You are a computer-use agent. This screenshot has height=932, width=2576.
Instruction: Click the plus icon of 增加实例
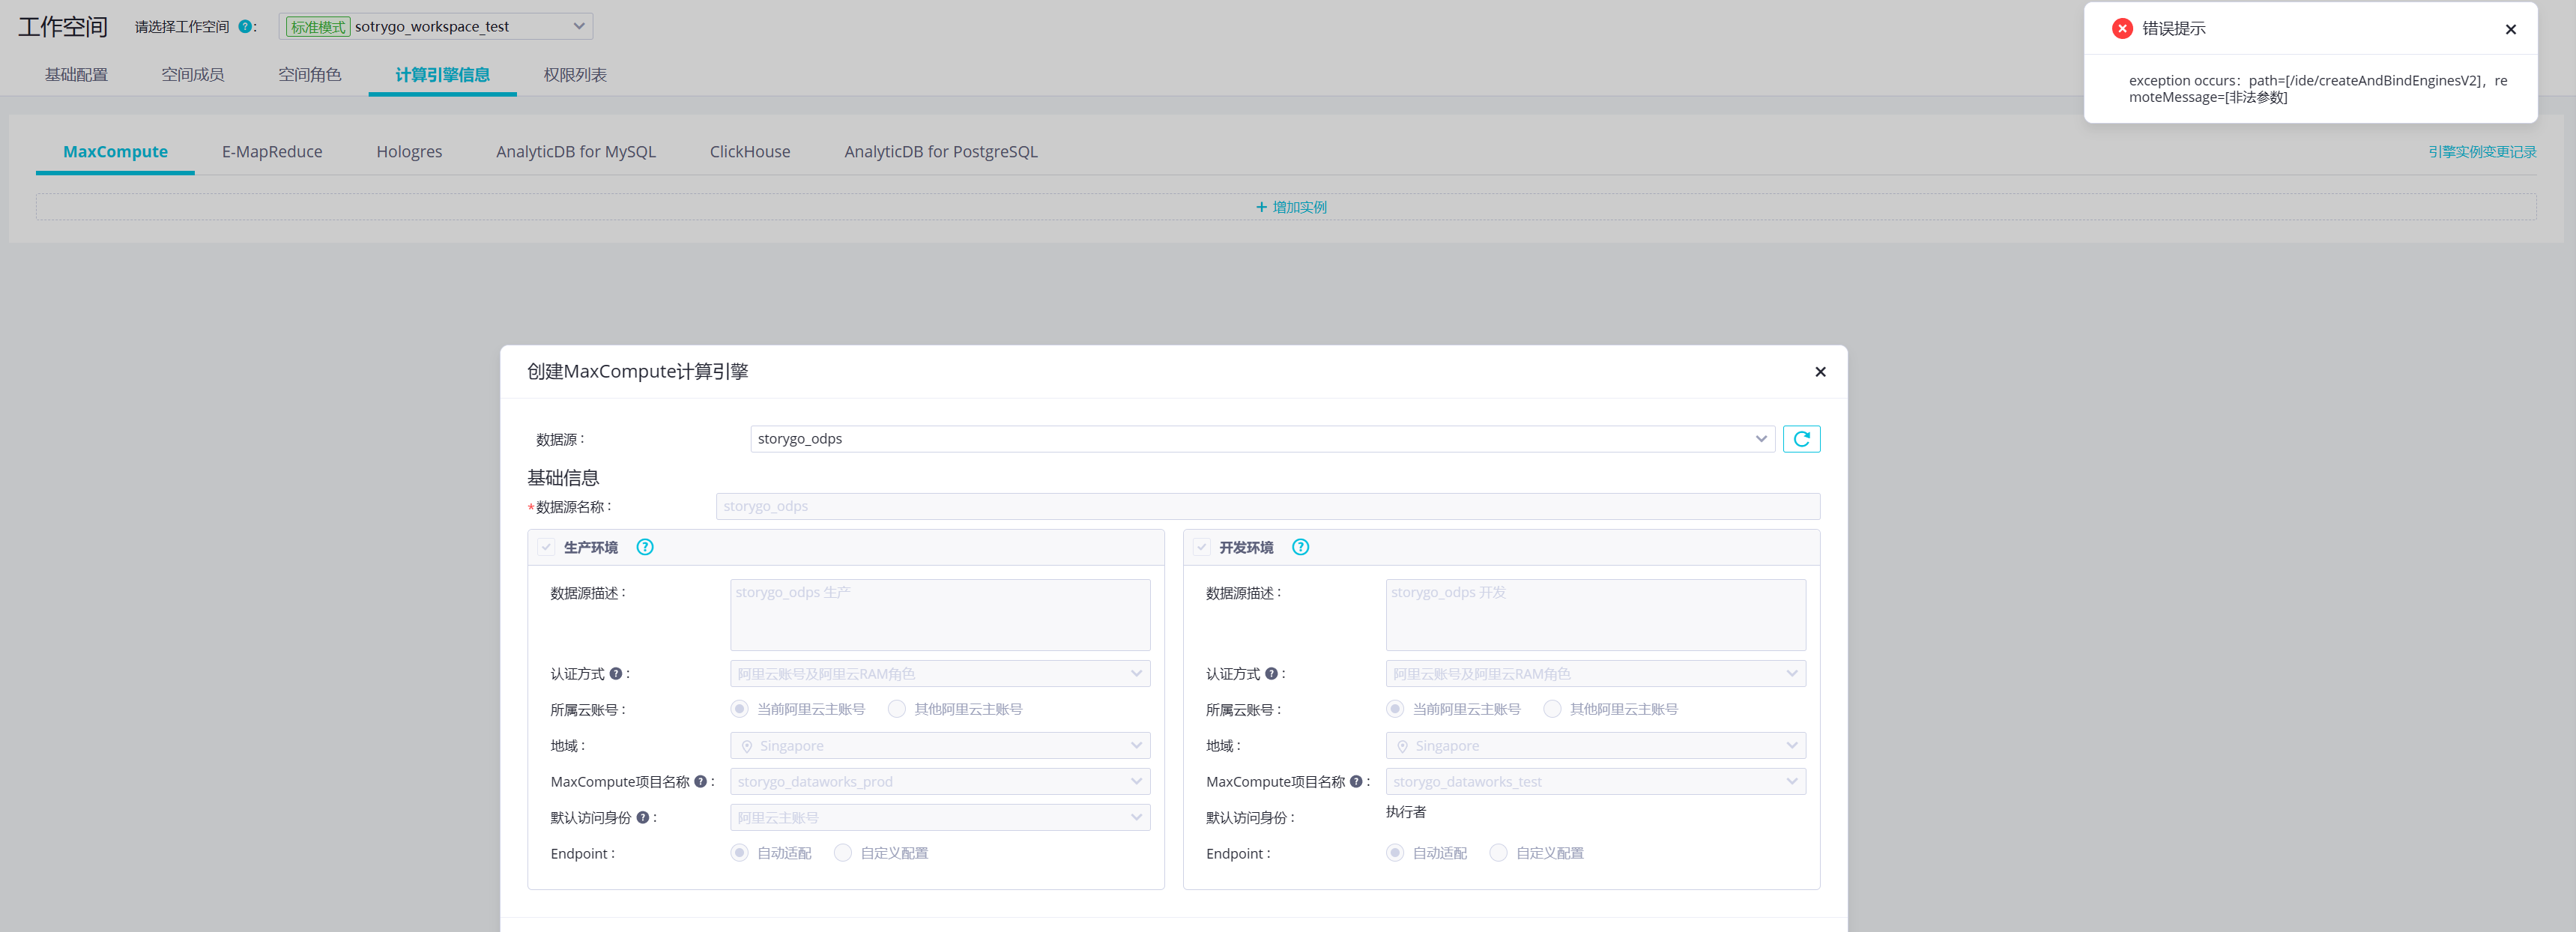point(1261,207)
